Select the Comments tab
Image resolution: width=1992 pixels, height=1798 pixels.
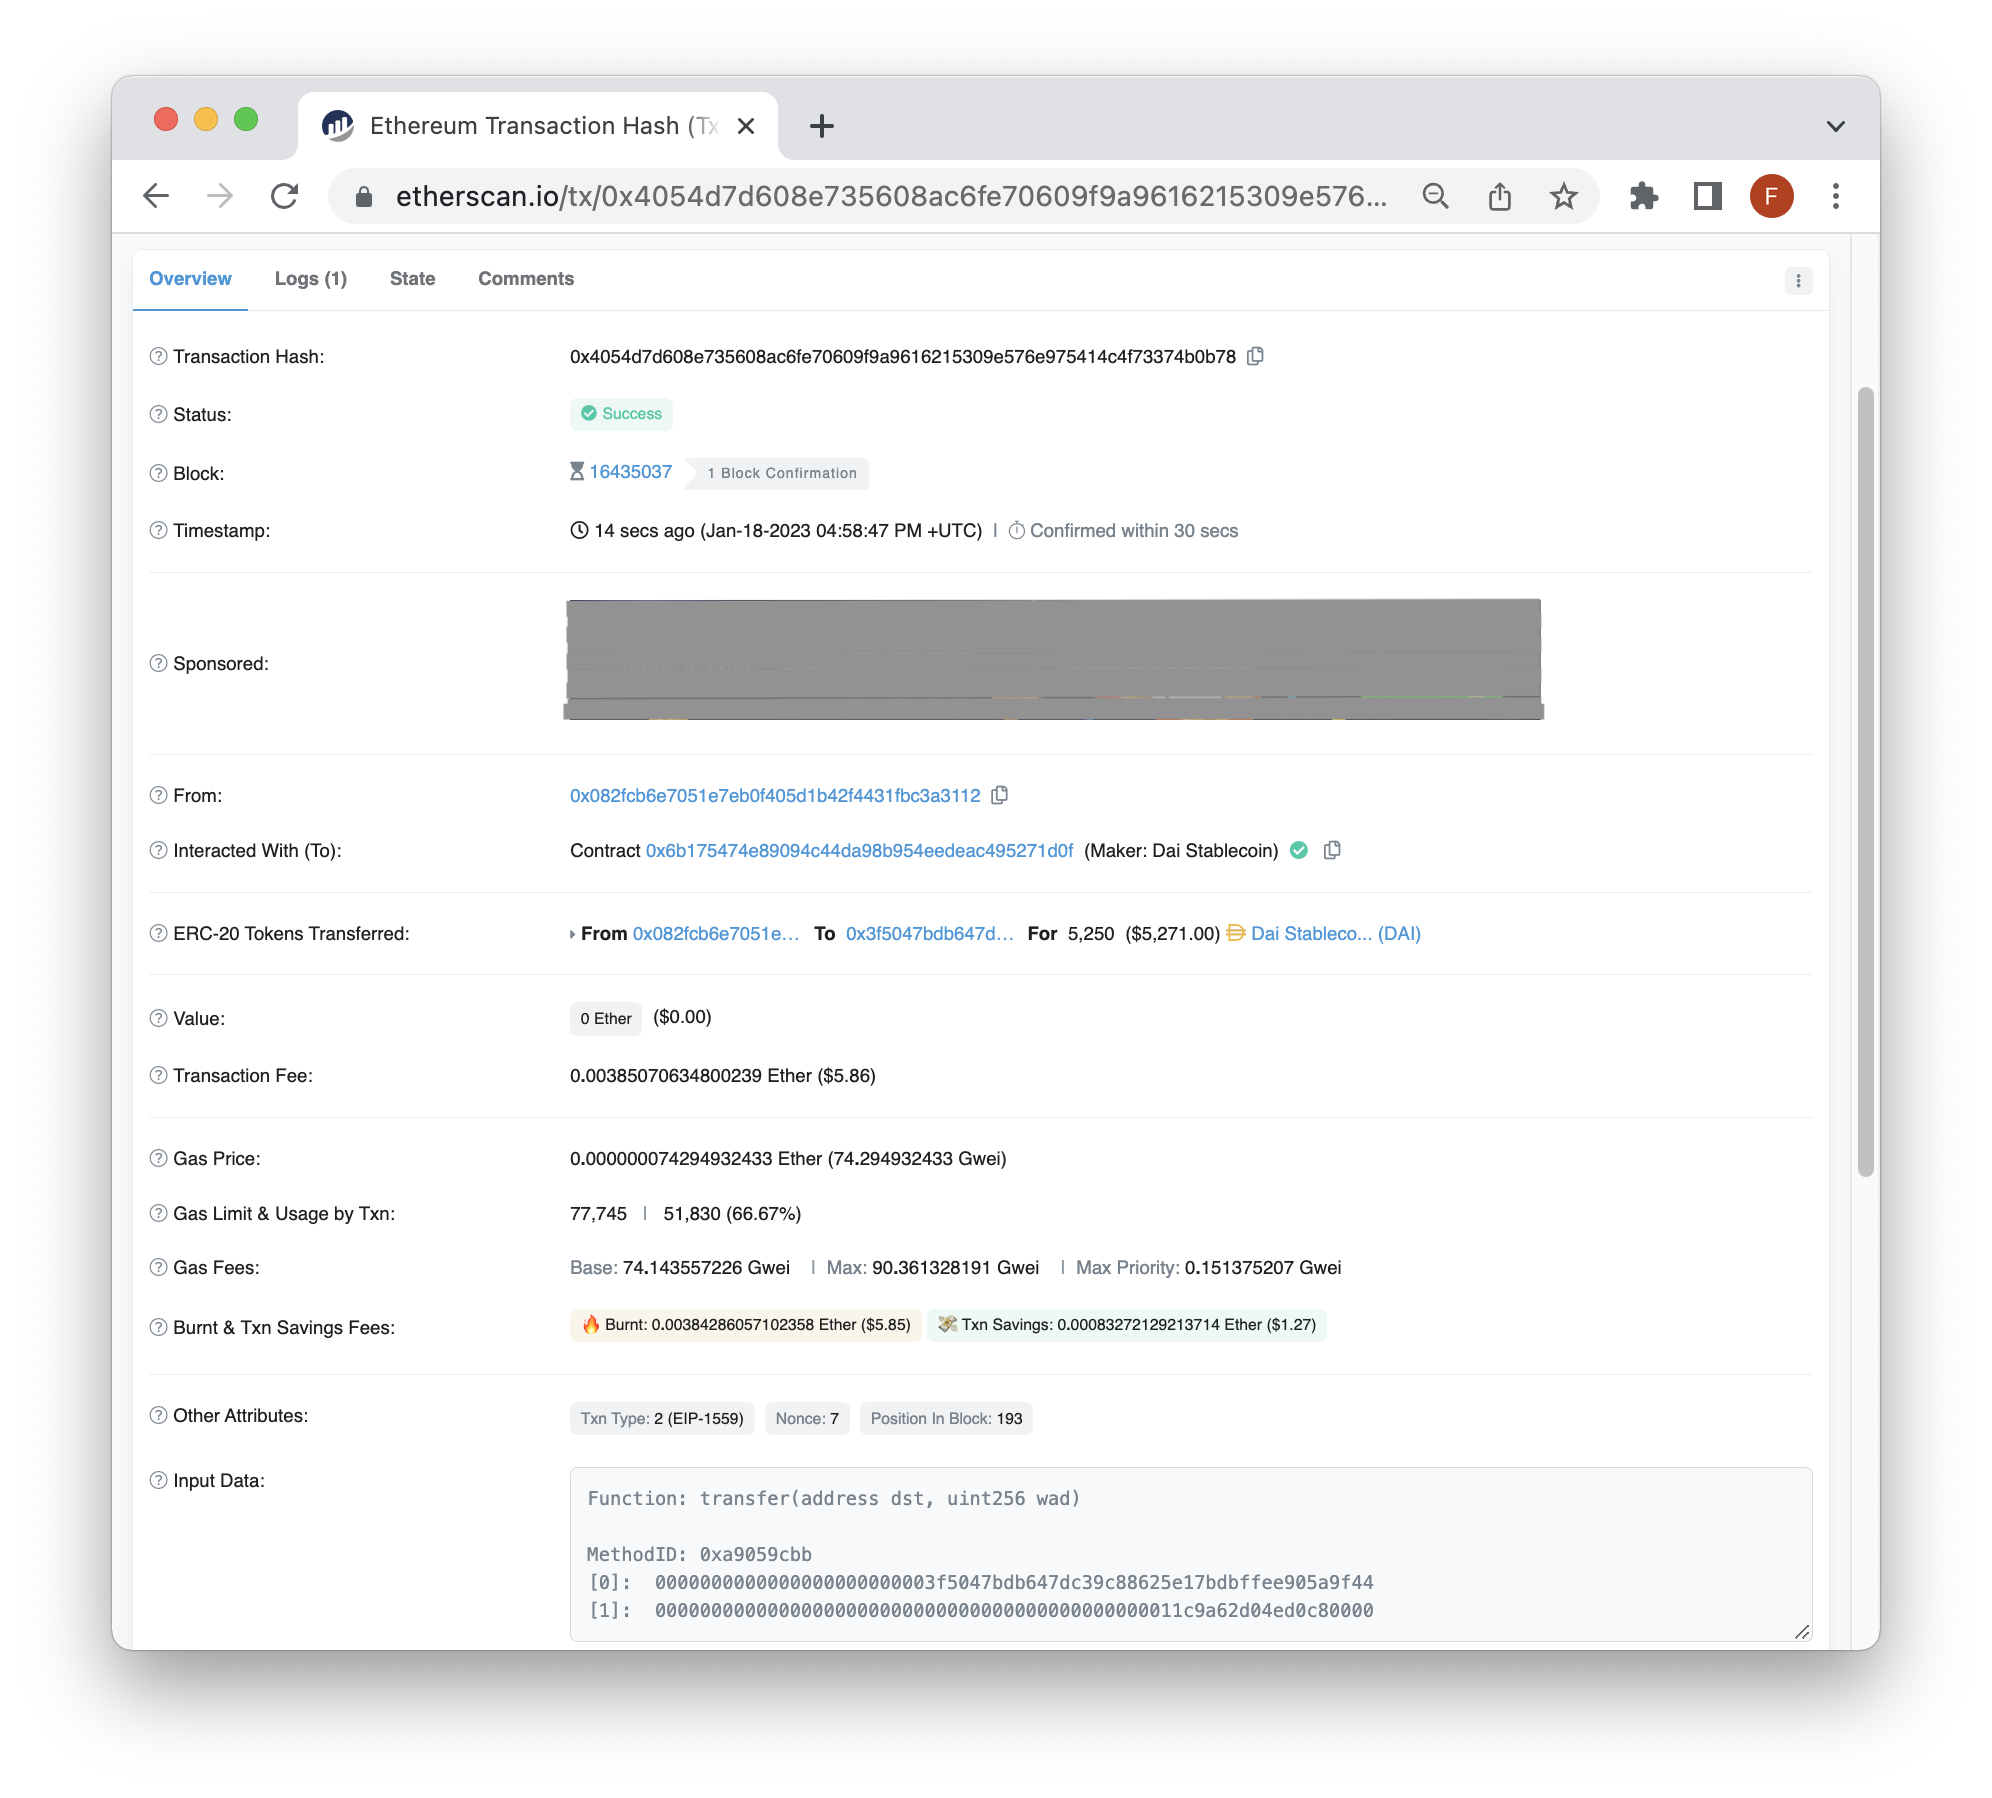(x=524, y=278)
